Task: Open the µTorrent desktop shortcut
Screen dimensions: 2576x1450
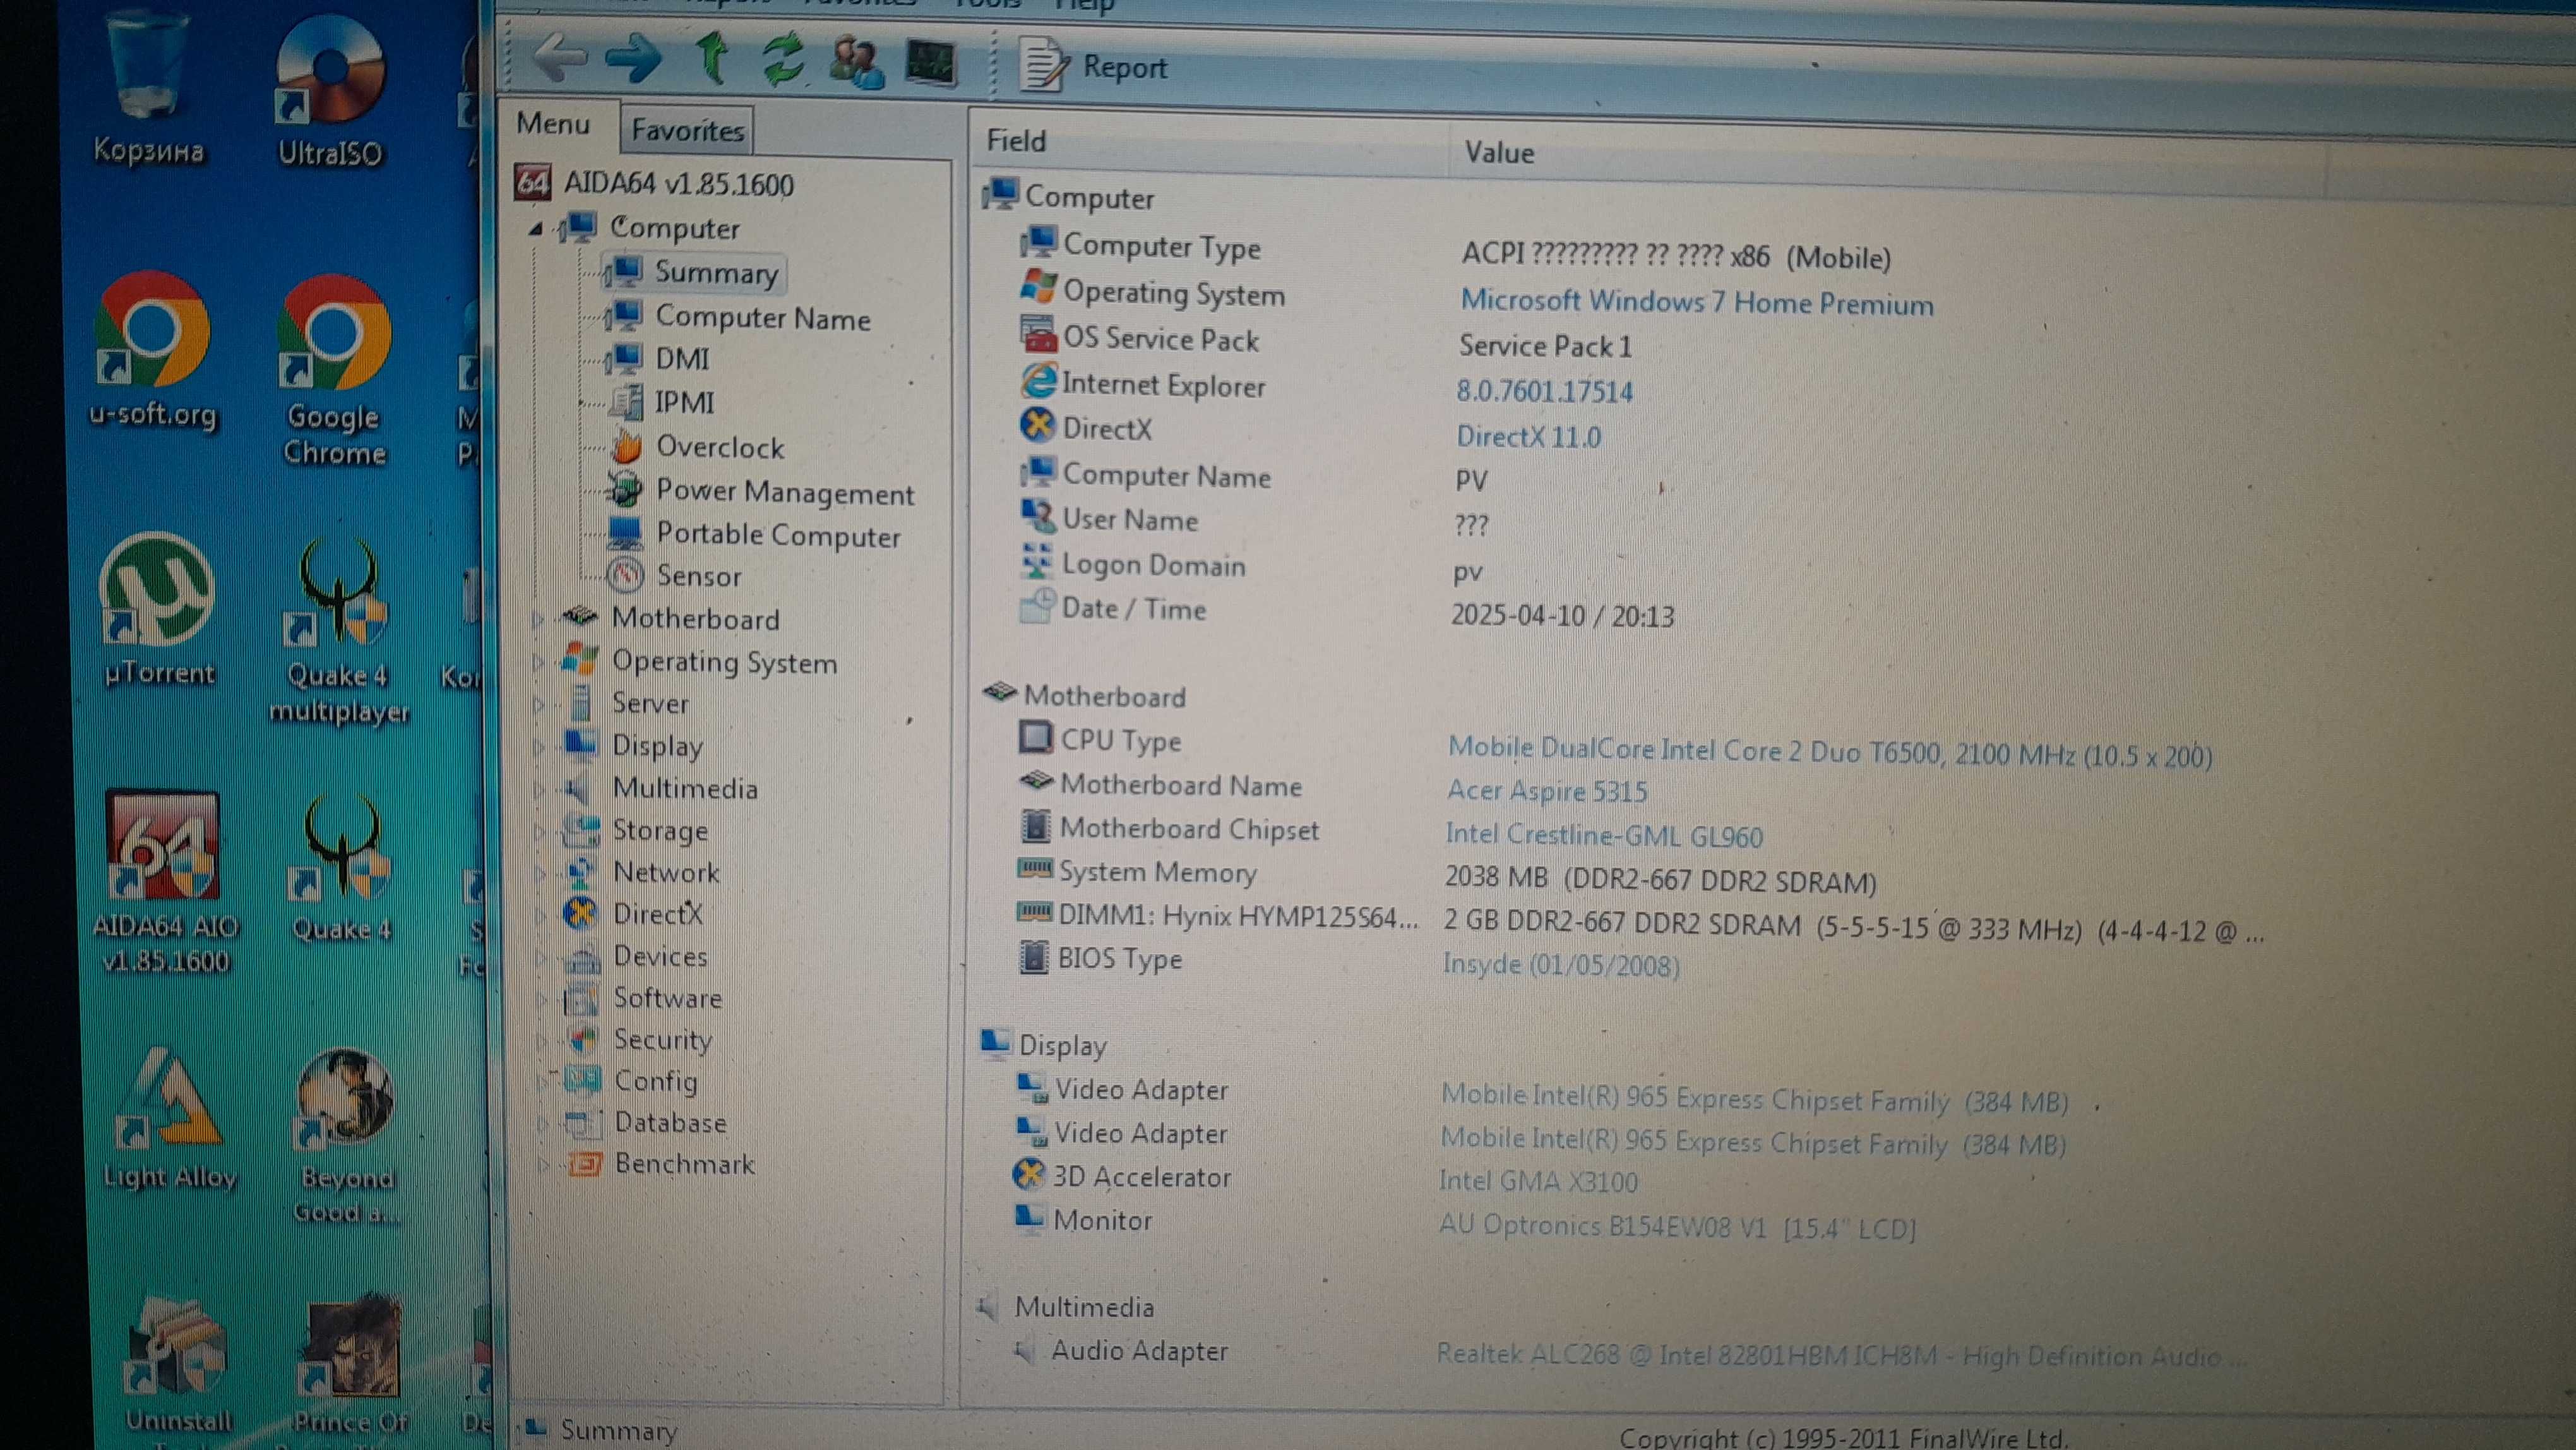Action: [x=158, y=609]
